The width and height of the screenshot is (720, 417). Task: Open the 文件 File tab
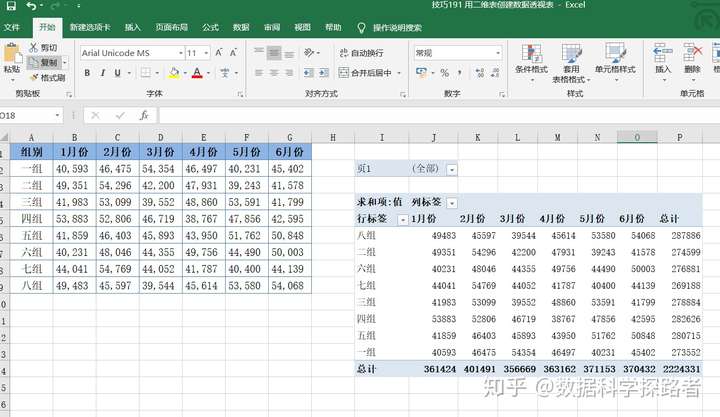click(x=11, y=28)
